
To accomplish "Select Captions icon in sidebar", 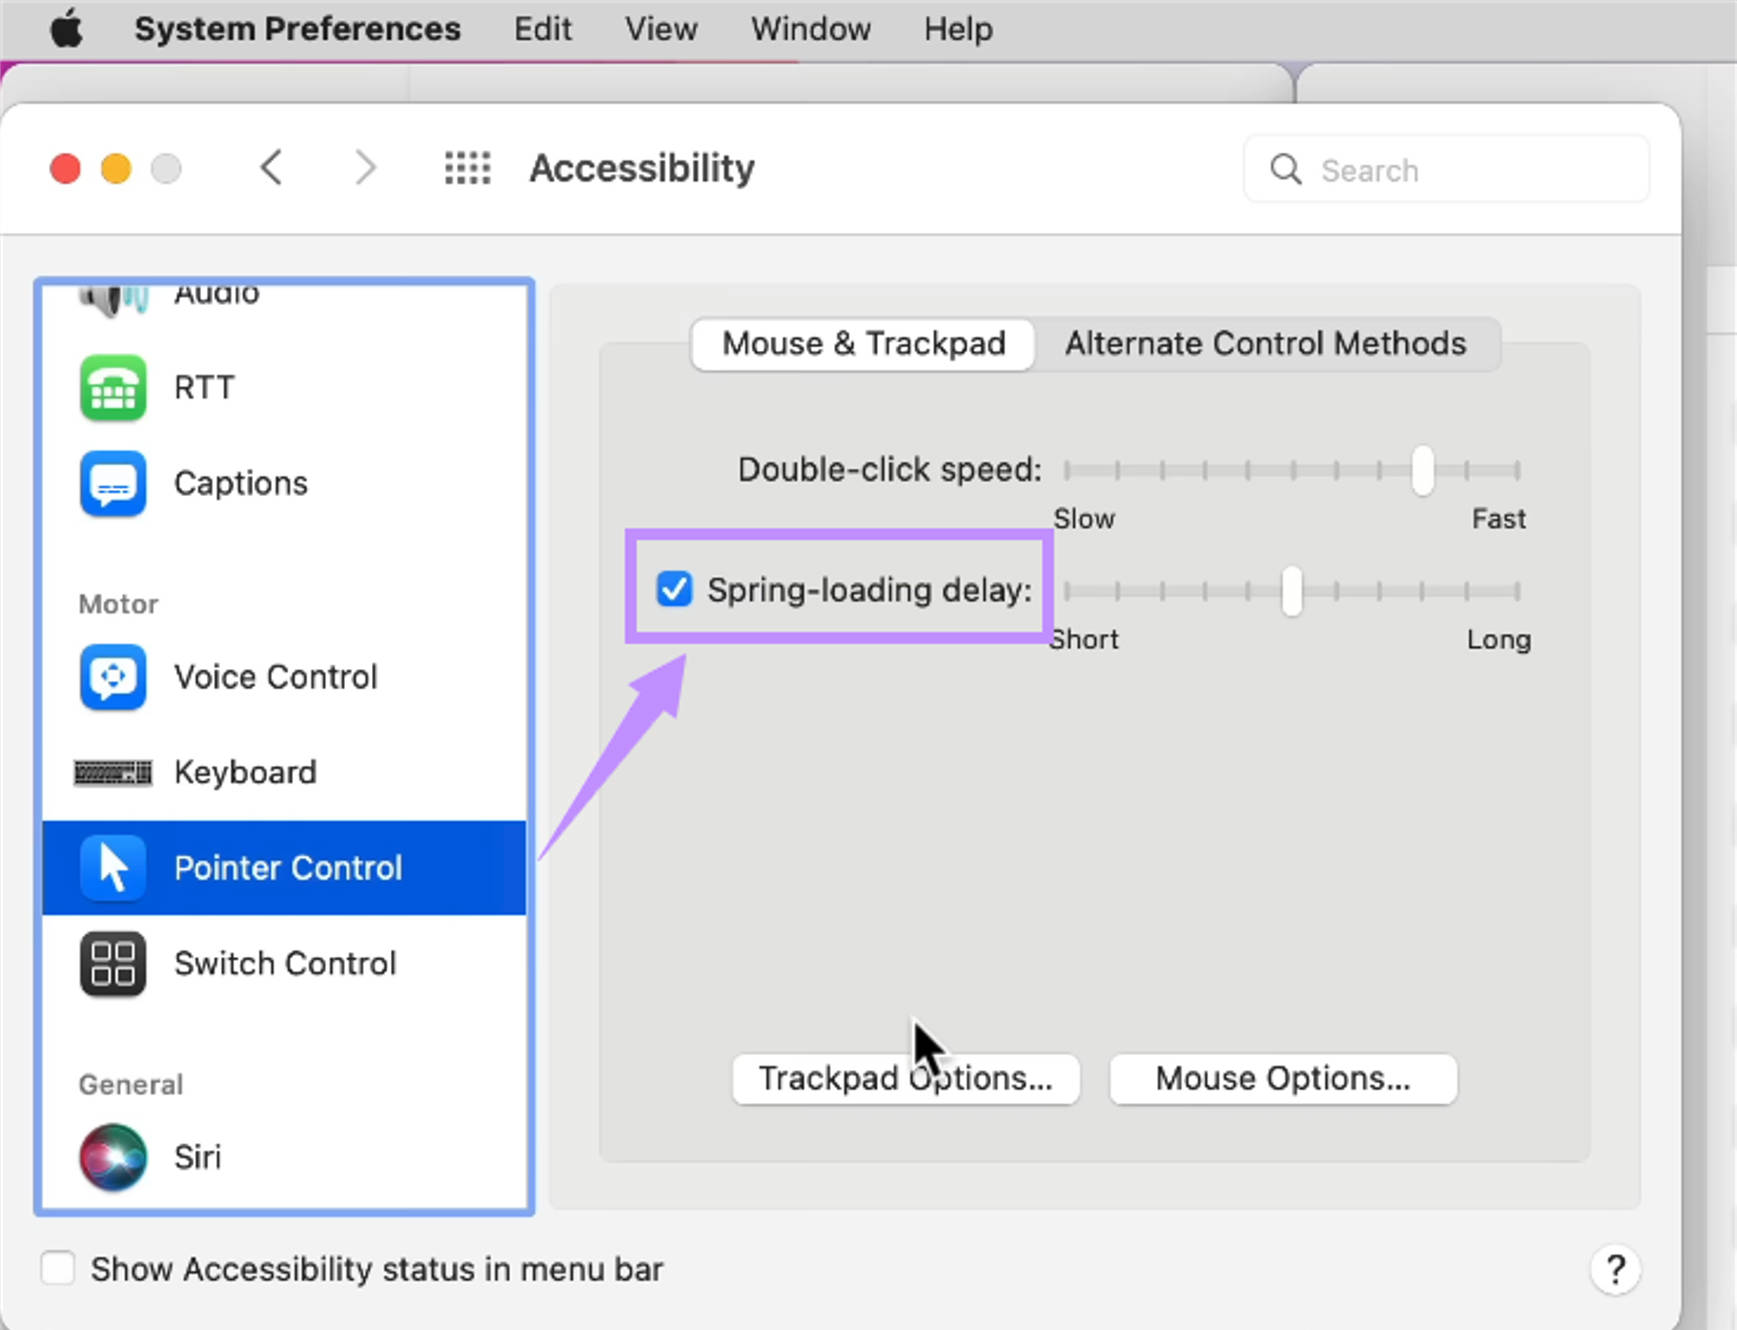I will coord(113,484).
